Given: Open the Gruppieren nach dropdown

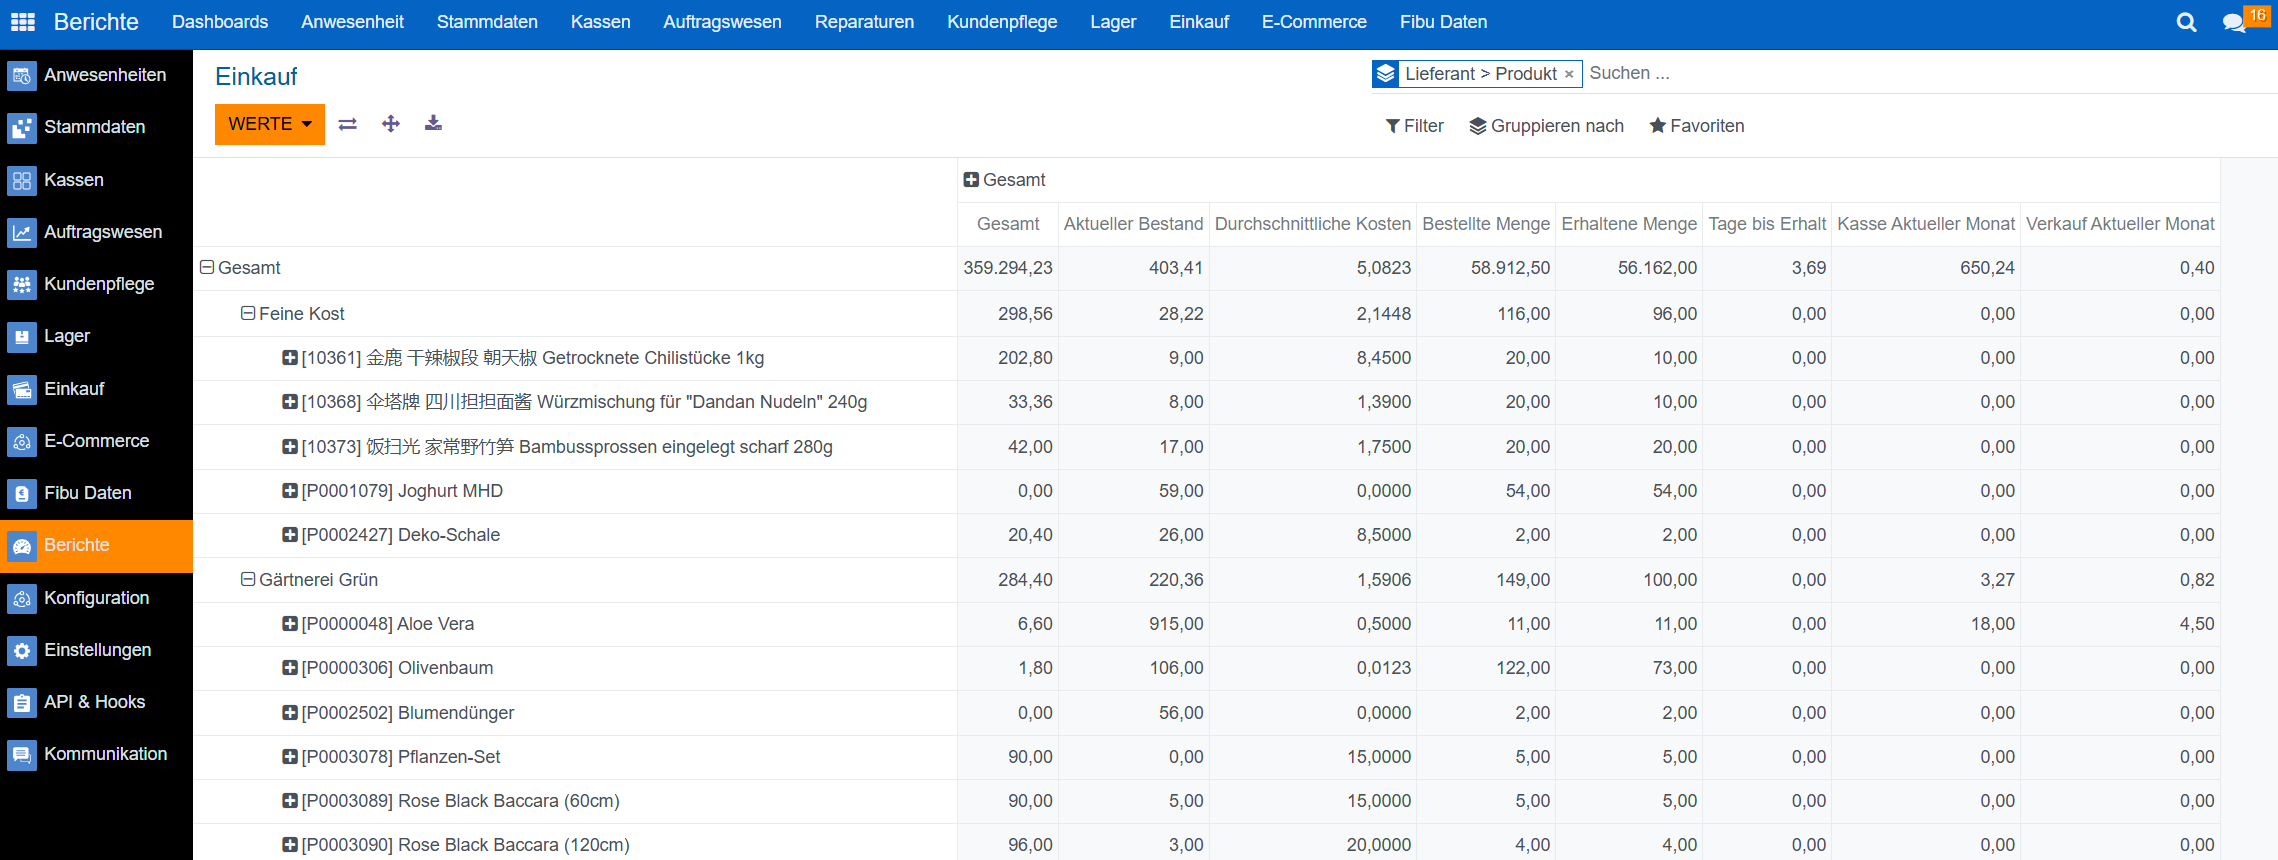Looking at the screenshot, I should pos(1546,126).
